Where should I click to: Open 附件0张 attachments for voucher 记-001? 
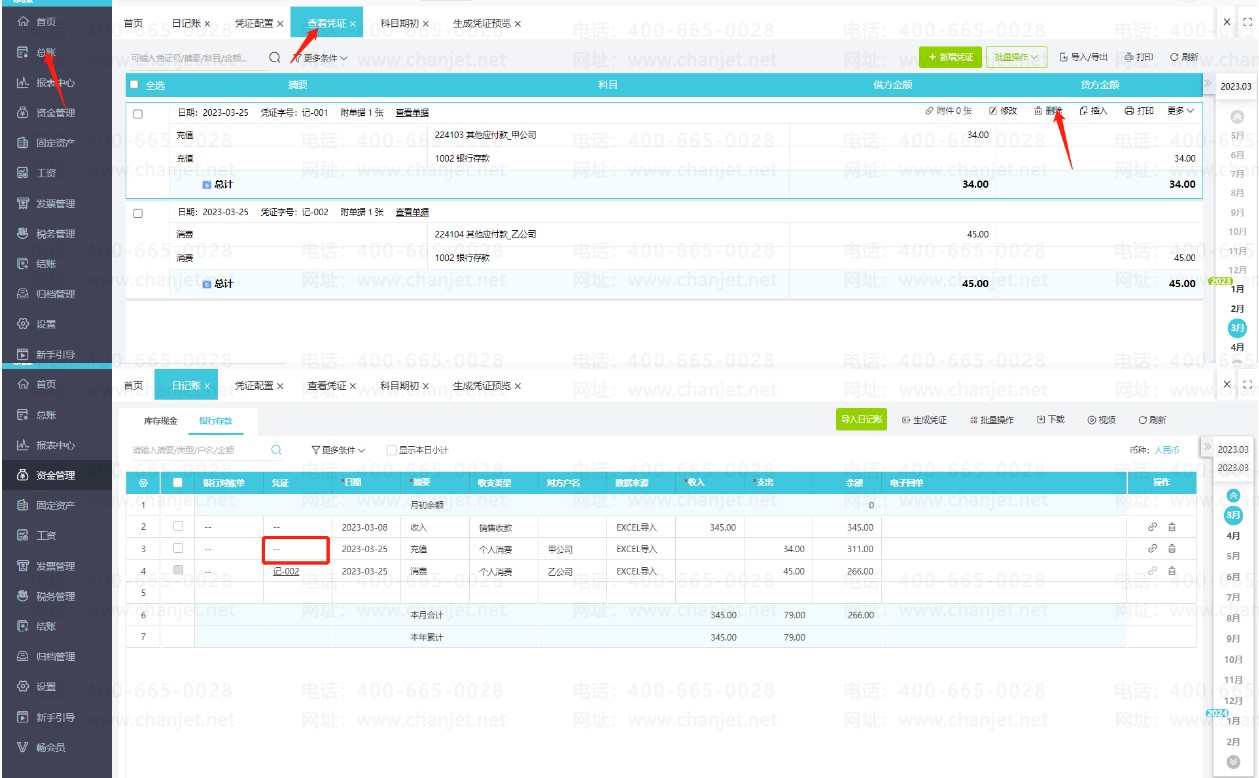pos(948,111)
